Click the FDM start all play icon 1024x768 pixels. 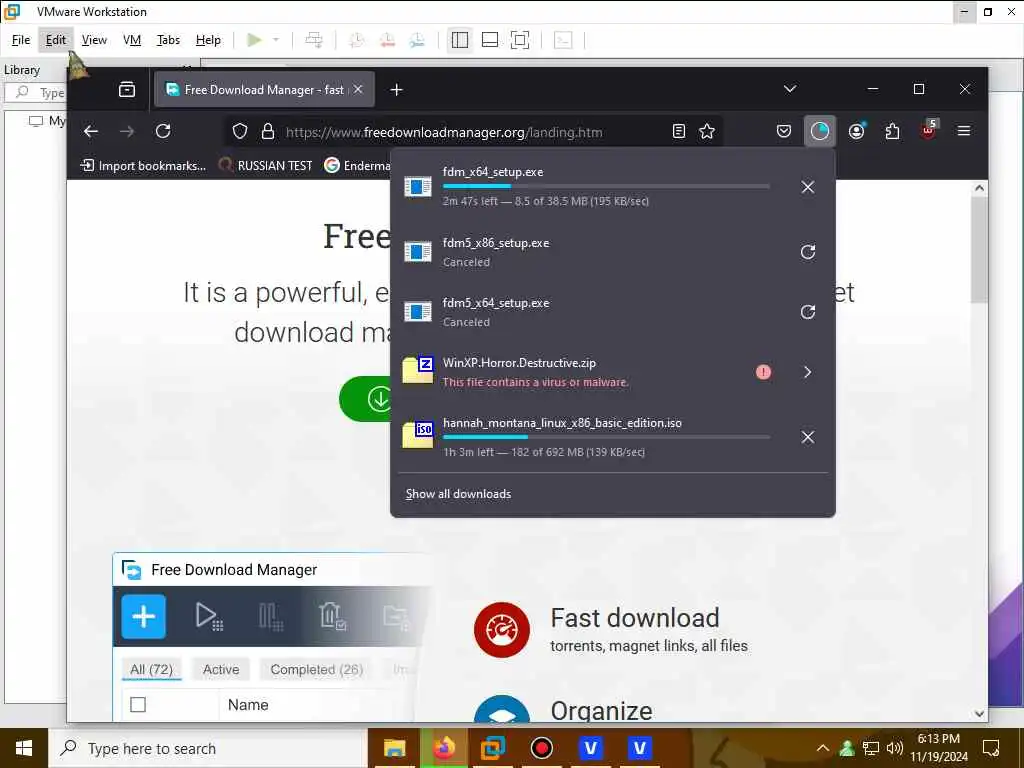208,616
